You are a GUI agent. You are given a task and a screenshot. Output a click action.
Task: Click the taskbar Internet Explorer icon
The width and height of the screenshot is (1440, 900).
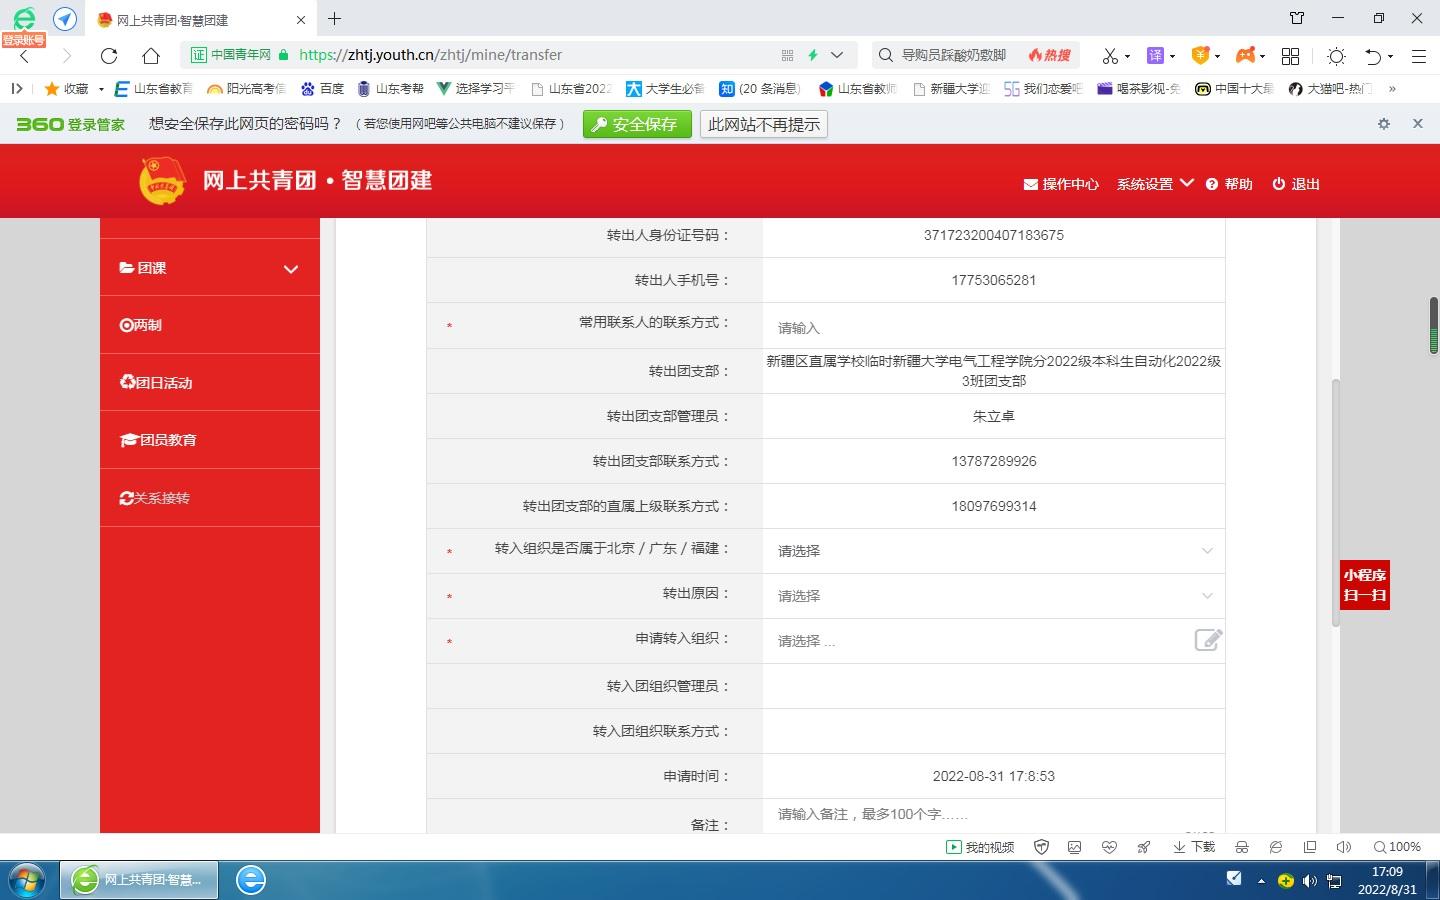[251, 880]
